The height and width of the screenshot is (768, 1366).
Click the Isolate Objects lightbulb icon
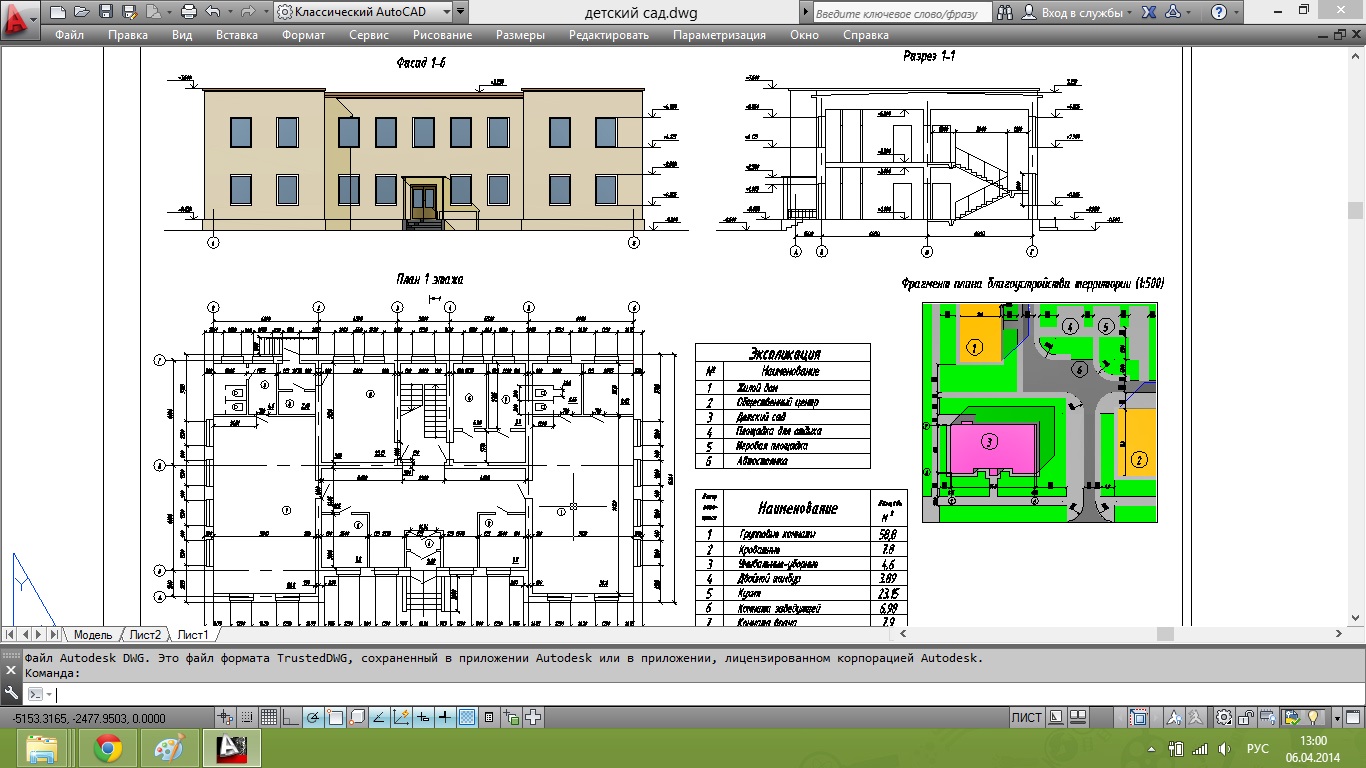pos(1313,717)
